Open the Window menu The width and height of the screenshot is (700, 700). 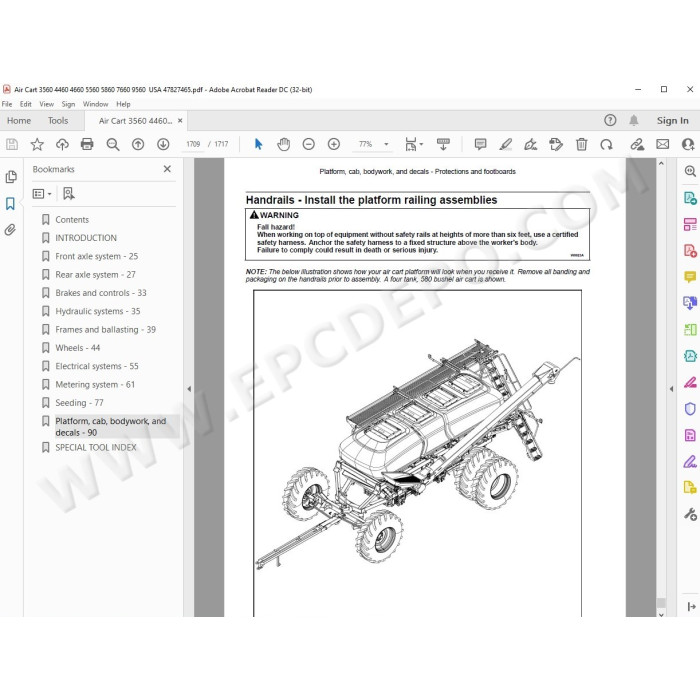tap(96, 104)
